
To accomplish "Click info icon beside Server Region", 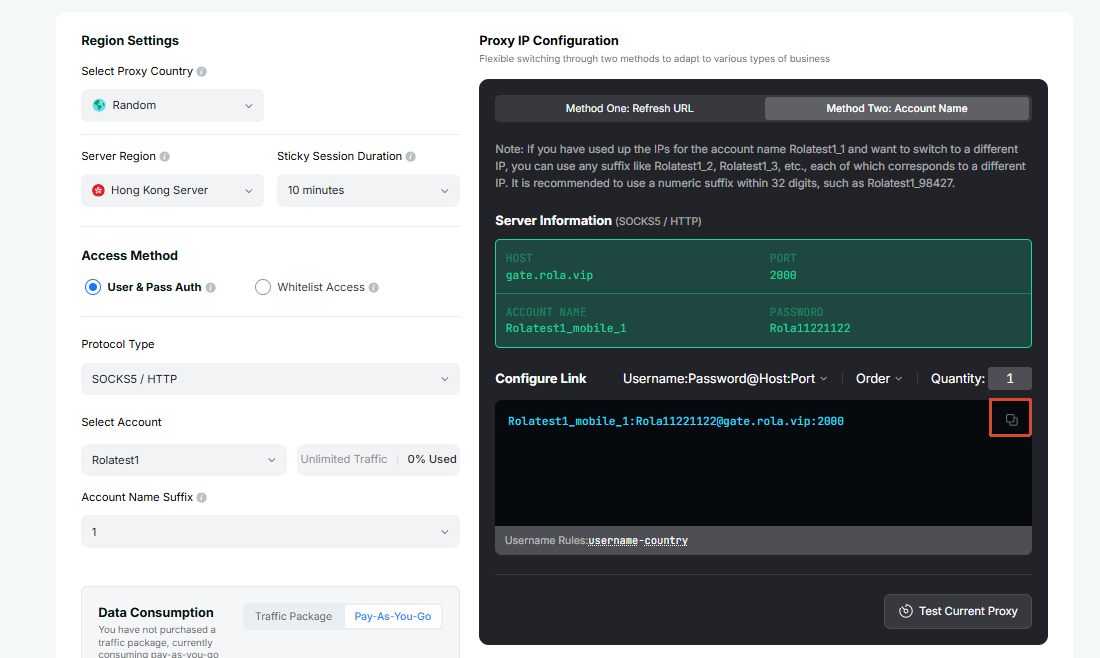I will click(165, 156).
